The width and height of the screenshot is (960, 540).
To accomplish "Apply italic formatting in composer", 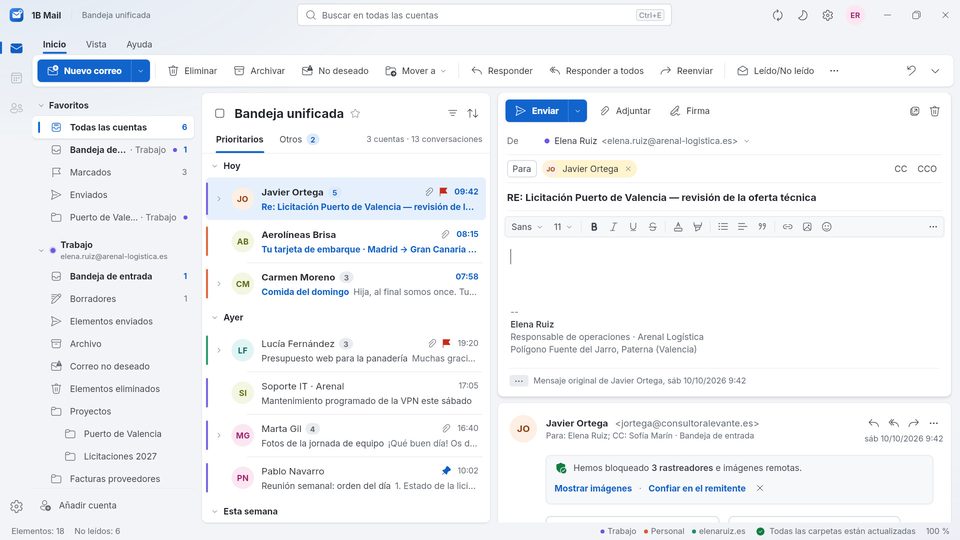I will (613, 227).
